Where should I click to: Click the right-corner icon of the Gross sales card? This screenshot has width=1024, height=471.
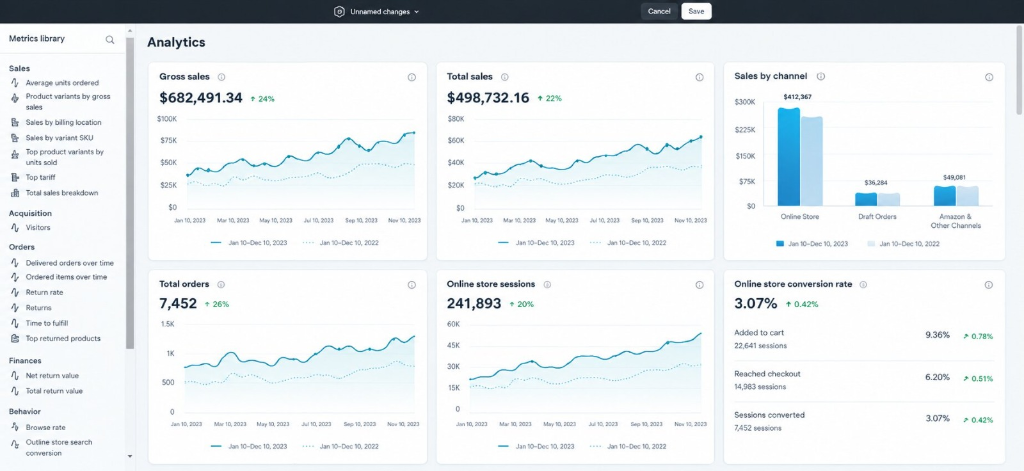point(411,77)
